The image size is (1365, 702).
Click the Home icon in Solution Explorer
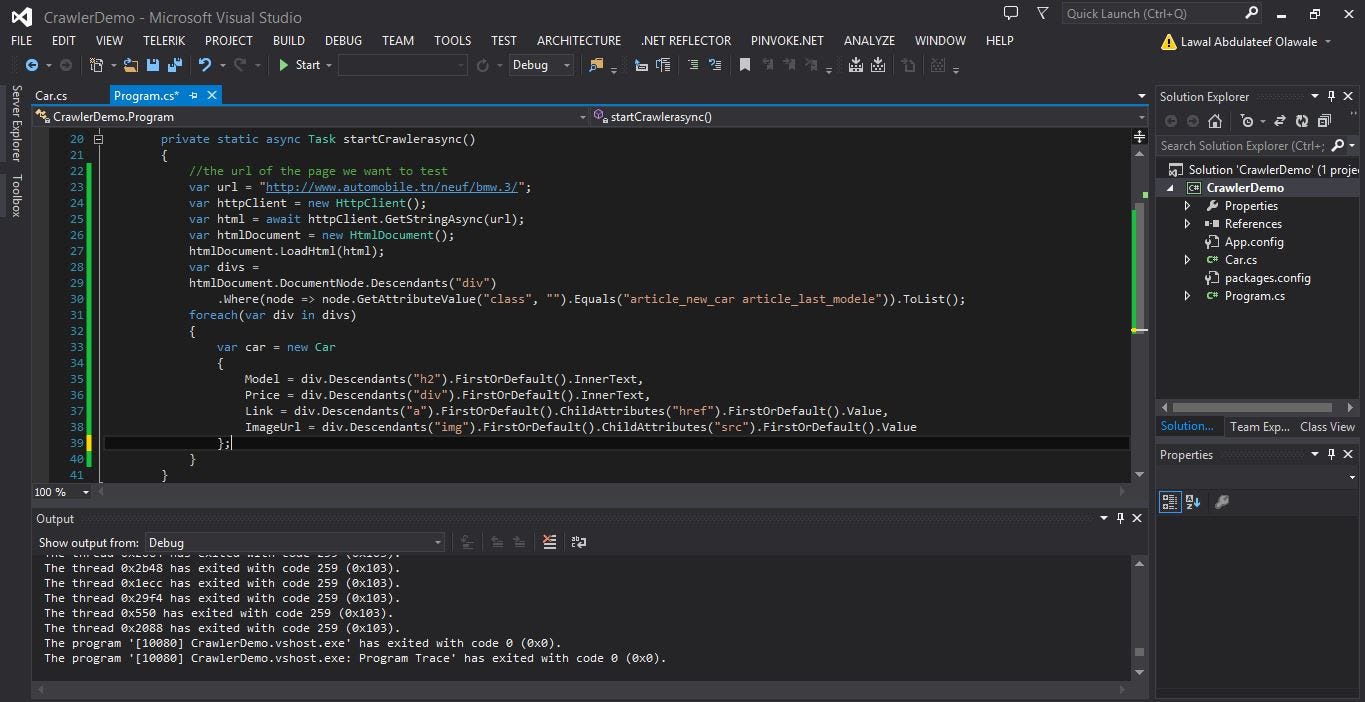click(1214, 121)
